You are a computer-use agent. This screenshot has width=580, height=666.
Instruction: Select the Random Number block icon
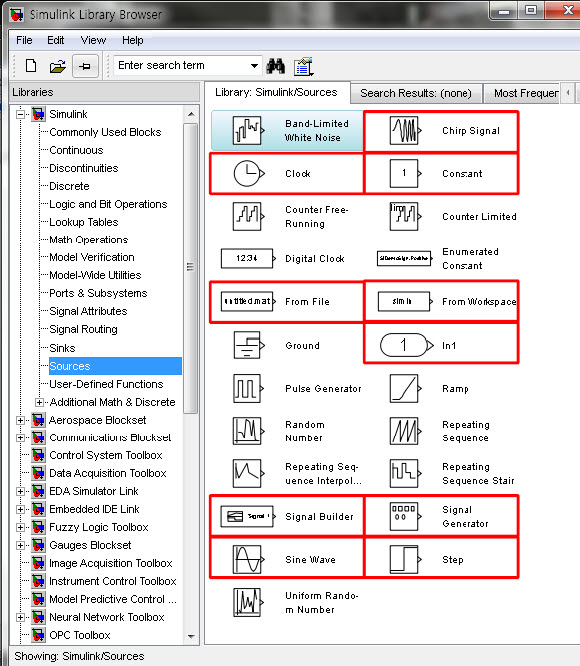pyautogui.click(x=248, y=431)
